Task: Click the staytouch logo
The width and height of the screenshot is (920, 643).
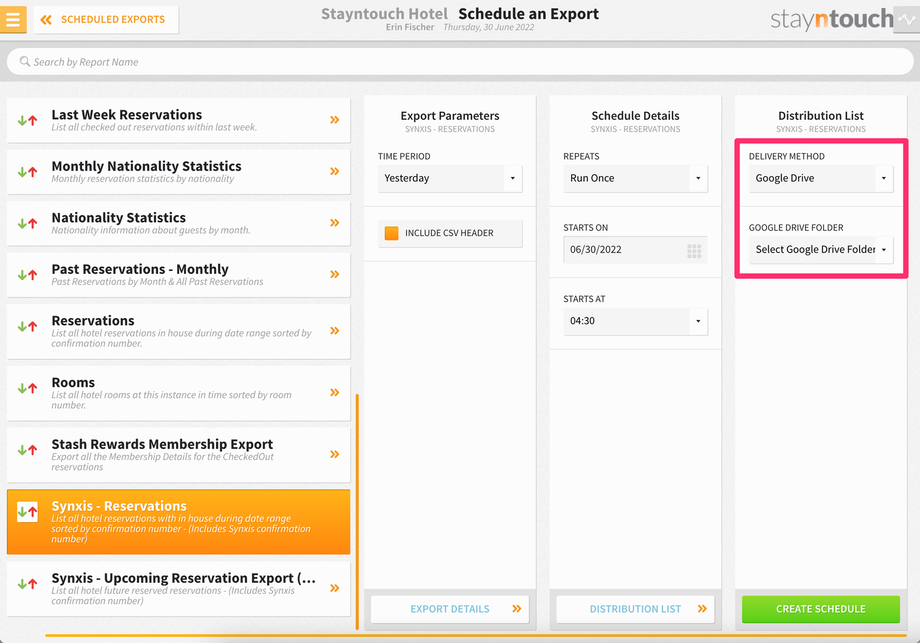Action: pos(831,19)
